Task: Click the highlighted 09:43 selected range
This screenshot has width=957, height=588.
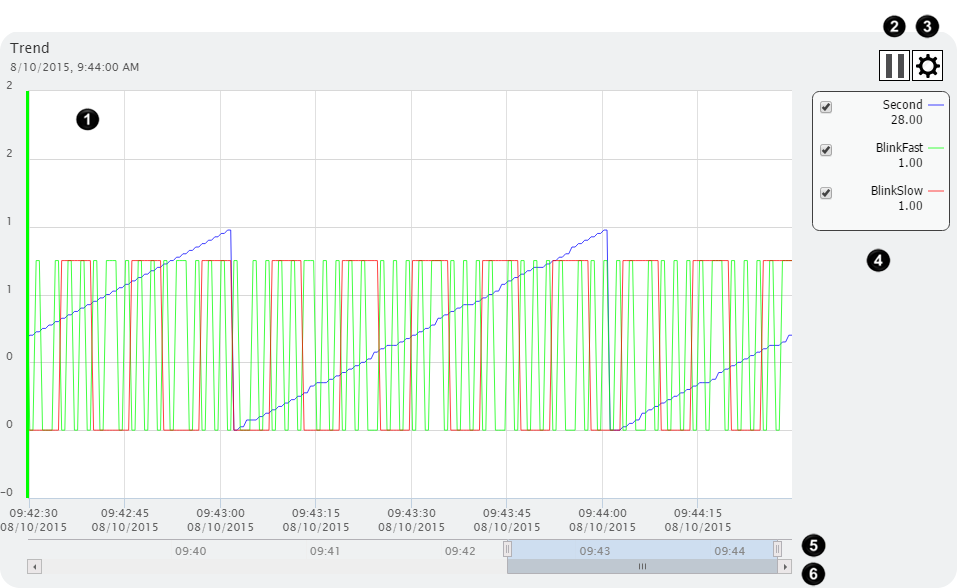Action: tap(595, 550)
